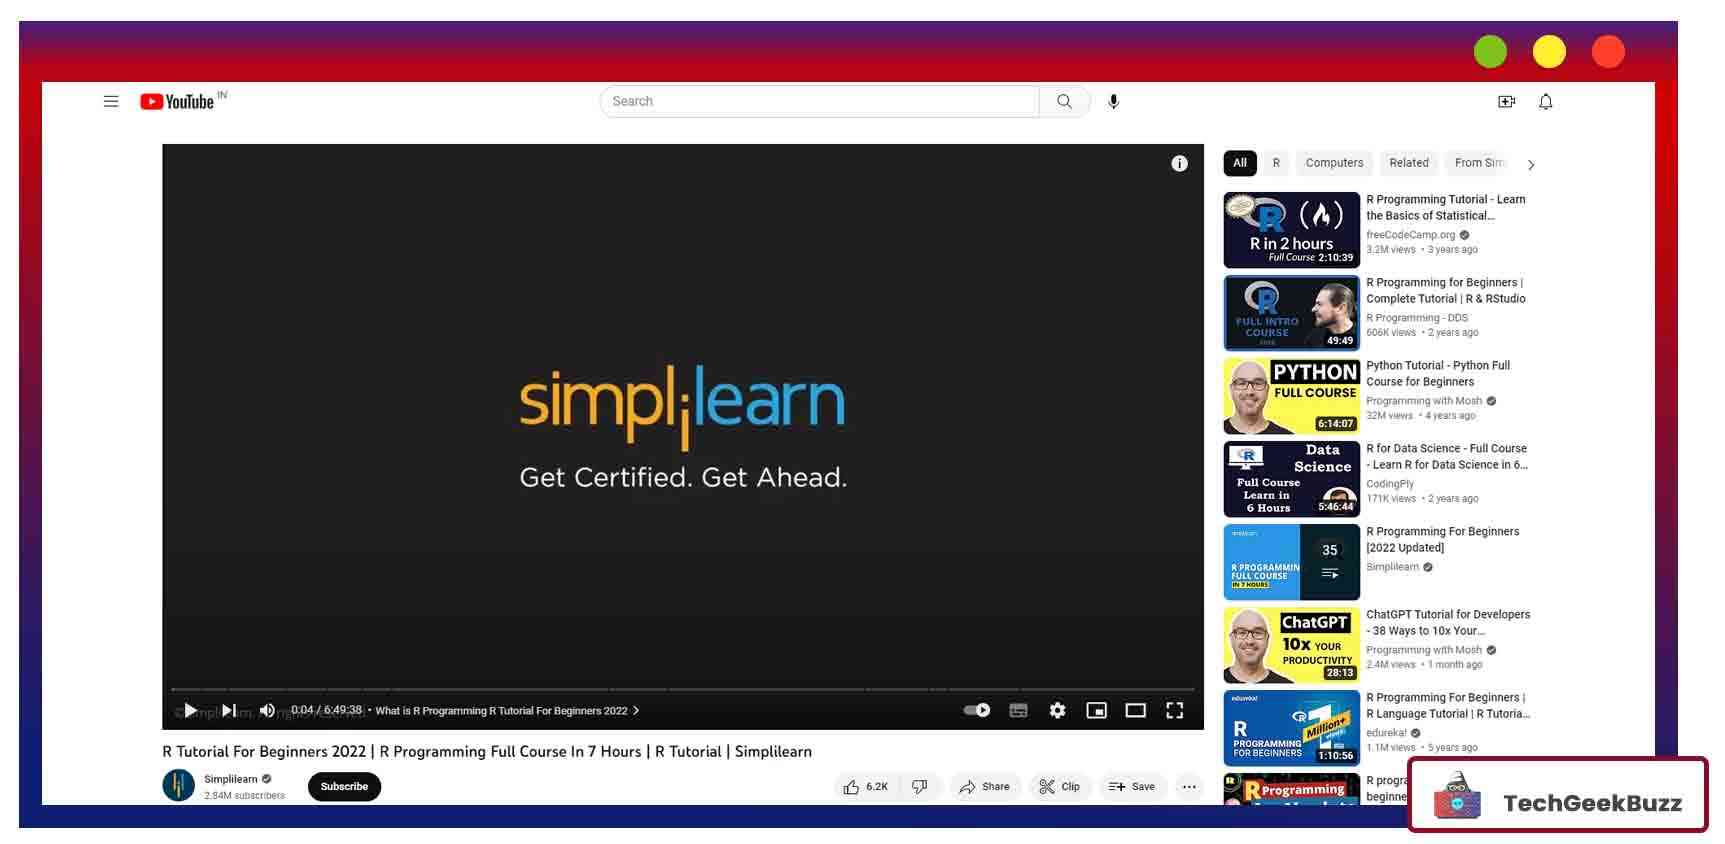Subscribe to the Simplilearn channel

click(344, 787)
